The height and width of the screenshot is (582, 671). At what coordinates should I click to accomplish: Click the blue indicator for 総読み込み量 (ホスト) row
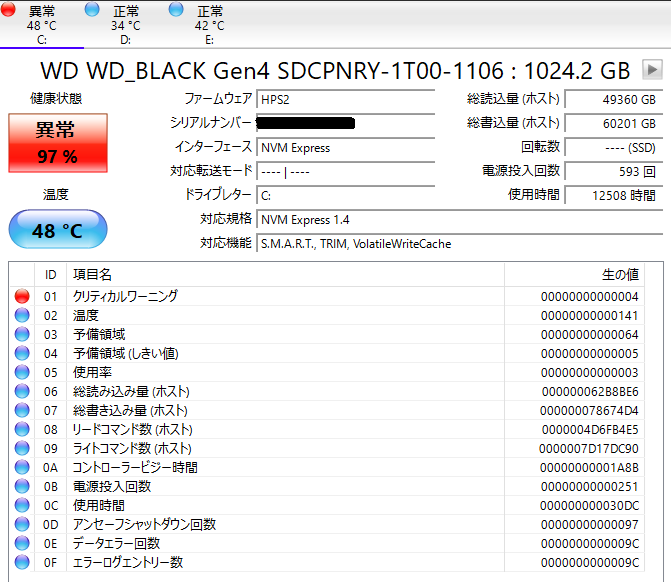coord(22,391)
